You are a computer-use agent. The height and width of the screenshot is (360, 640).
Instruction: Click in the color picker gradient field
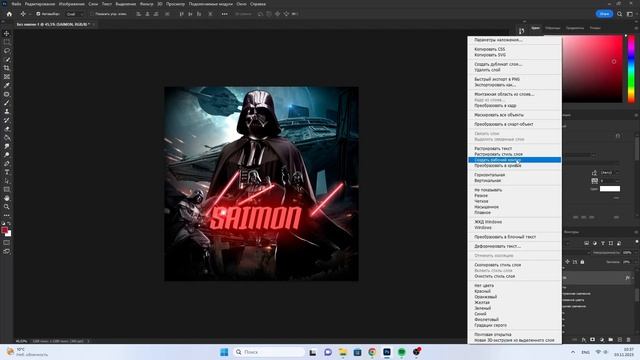point(593,69)
